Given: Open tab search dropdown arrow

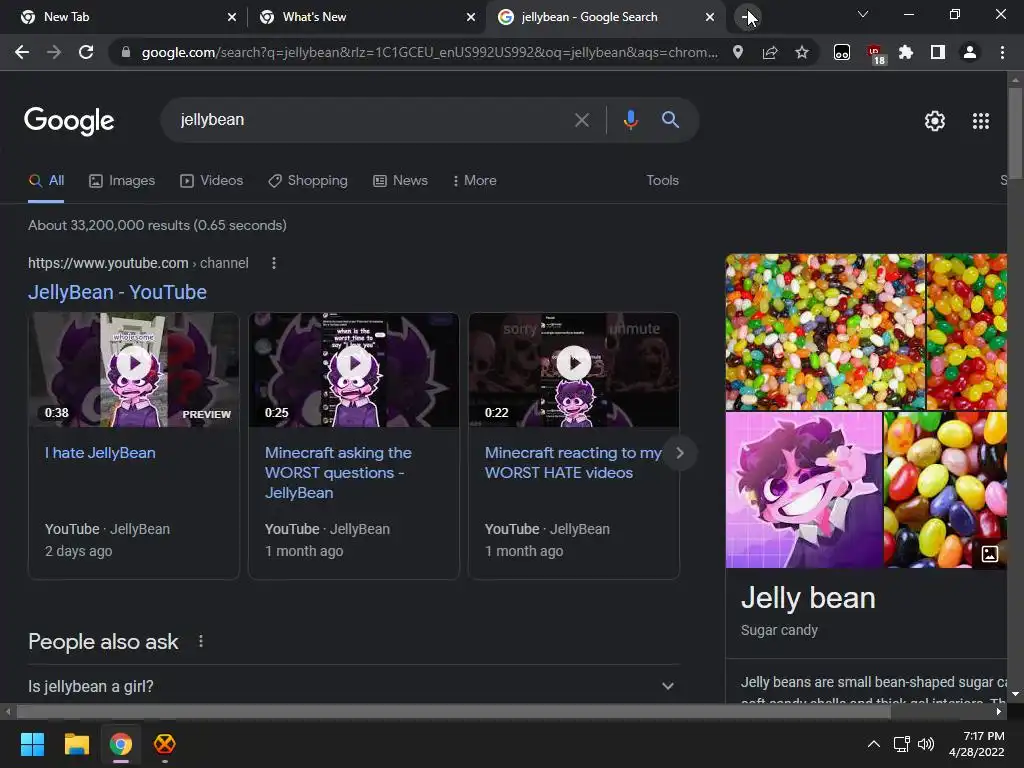Looking at the screenshot, I should [863, 14].
